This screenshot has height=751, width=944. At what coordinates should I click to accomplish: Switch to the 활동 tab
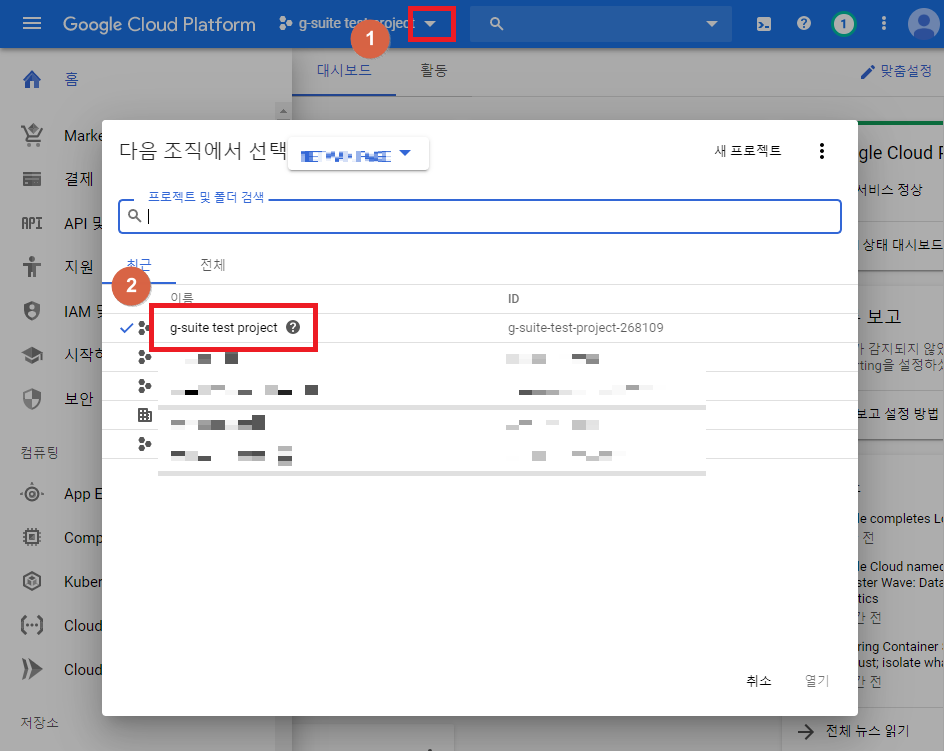[x=433, y=70]
